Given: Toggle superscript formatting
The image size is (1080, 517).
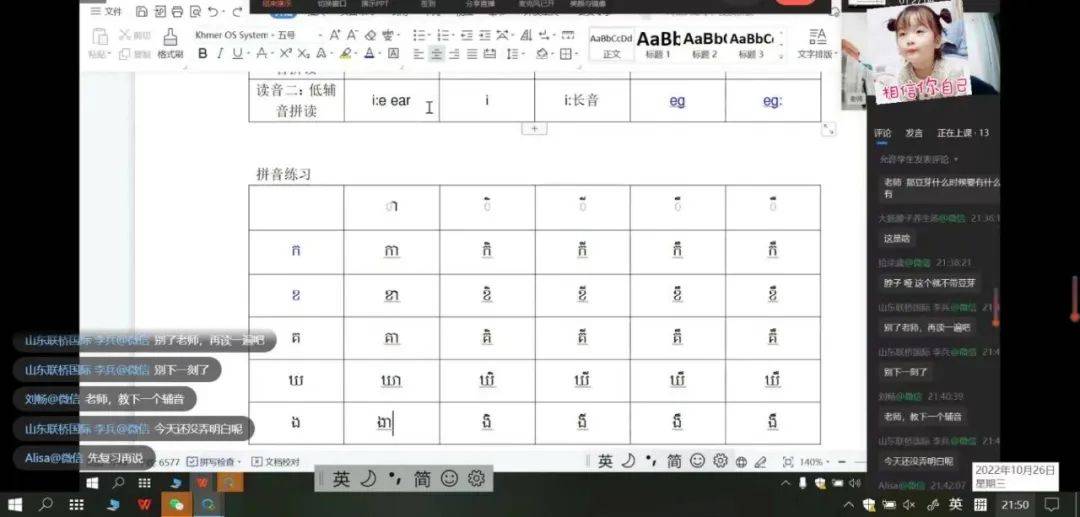Looking at the screenshot, I should click(285, 54).
